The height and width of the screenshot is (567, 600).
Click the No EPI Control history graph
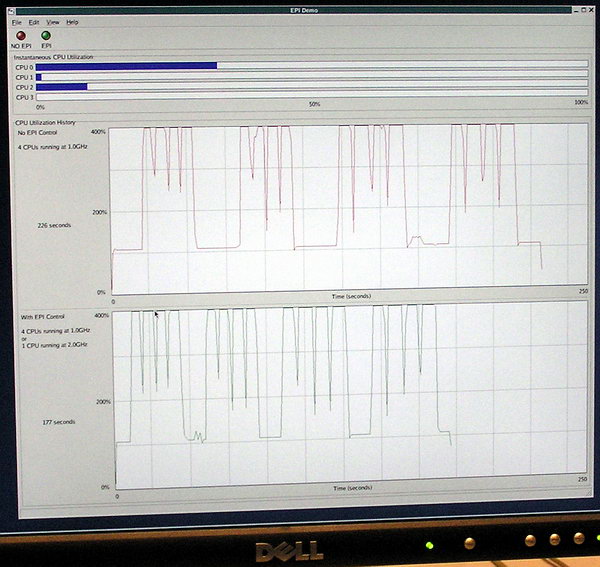tap(348, 209)
